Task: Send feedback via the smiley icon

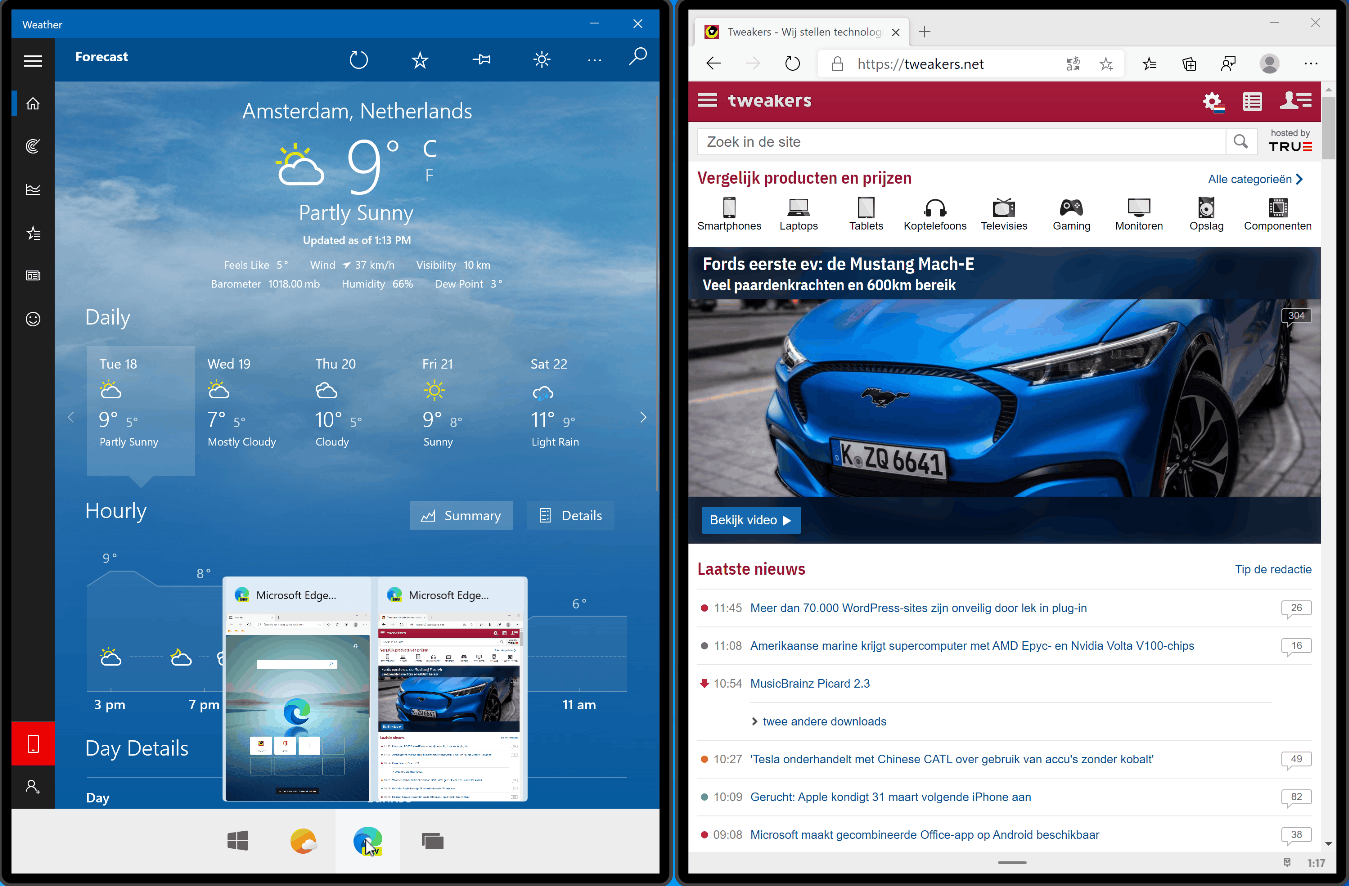Action: click(32, 319)
